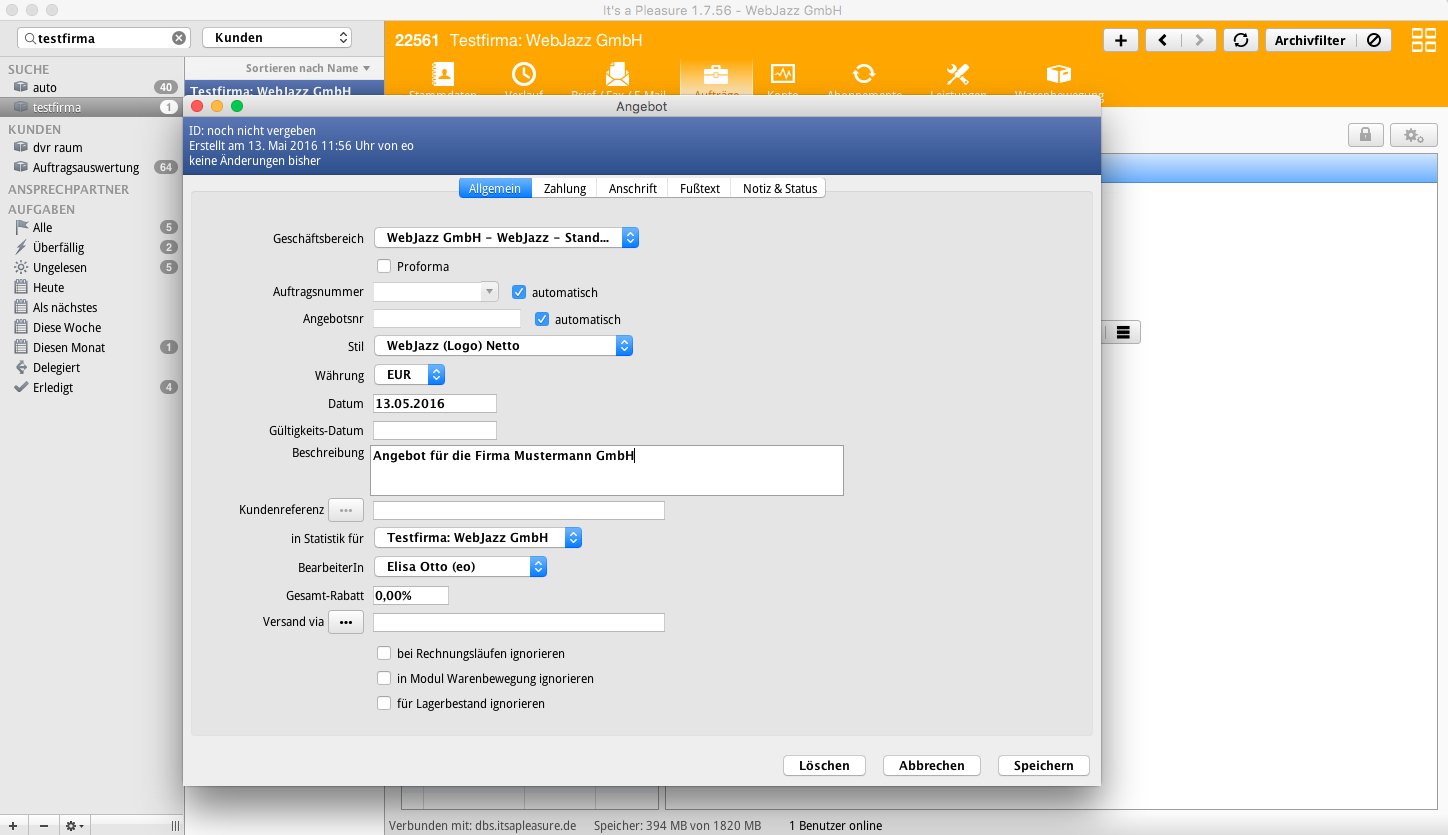The height and width of the screenshot is (835, 1448).
Task: Click the Versand via ellipsis button
Action: coord(346,622)
